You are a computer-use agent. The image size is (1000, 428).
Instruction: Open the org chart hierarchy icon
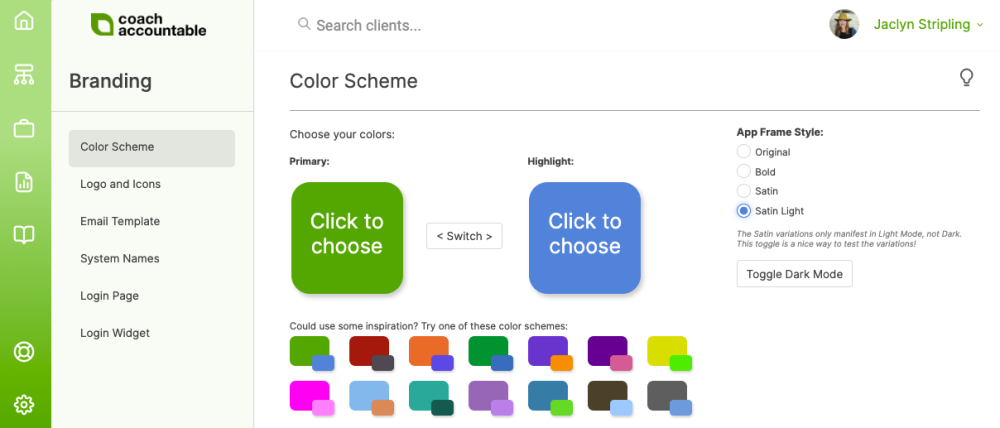pyautogui.click(x=24, y=74)
